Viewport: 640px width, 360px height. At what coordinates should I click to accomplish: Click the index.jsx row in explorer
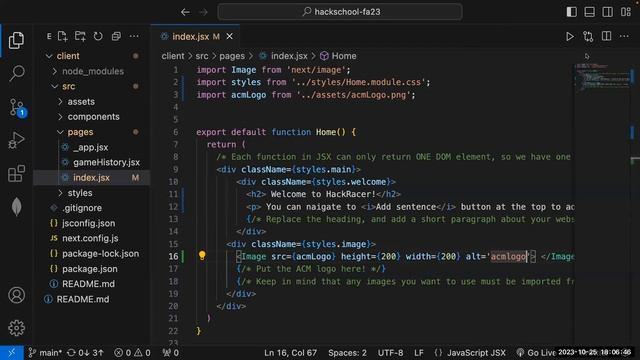coord(91,178)
